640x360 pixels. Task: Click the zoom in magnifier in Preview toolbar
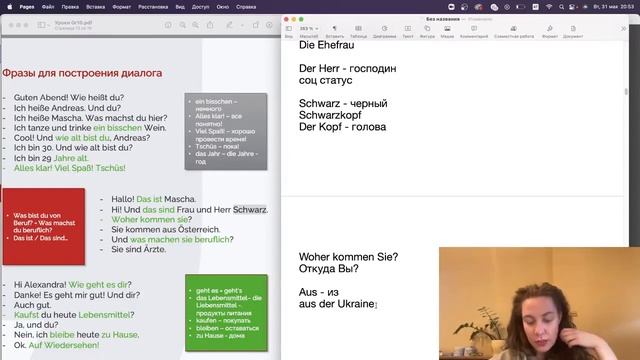[196, 25]
